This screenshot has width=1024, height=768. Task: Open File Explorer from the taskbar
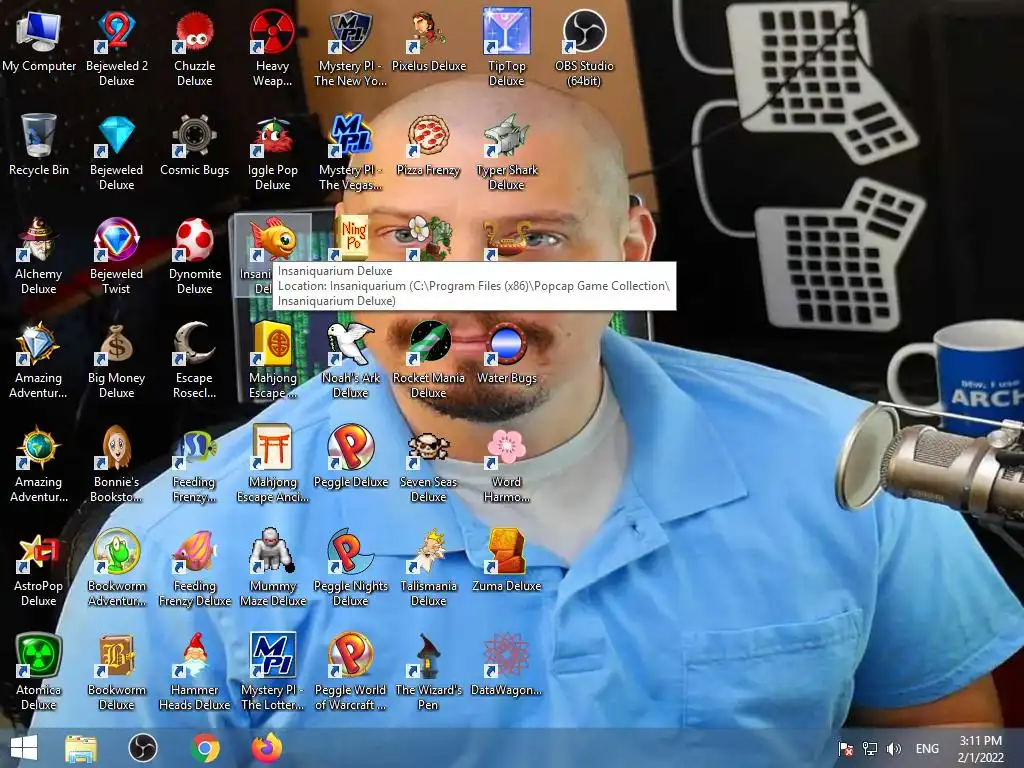(80, 748)
